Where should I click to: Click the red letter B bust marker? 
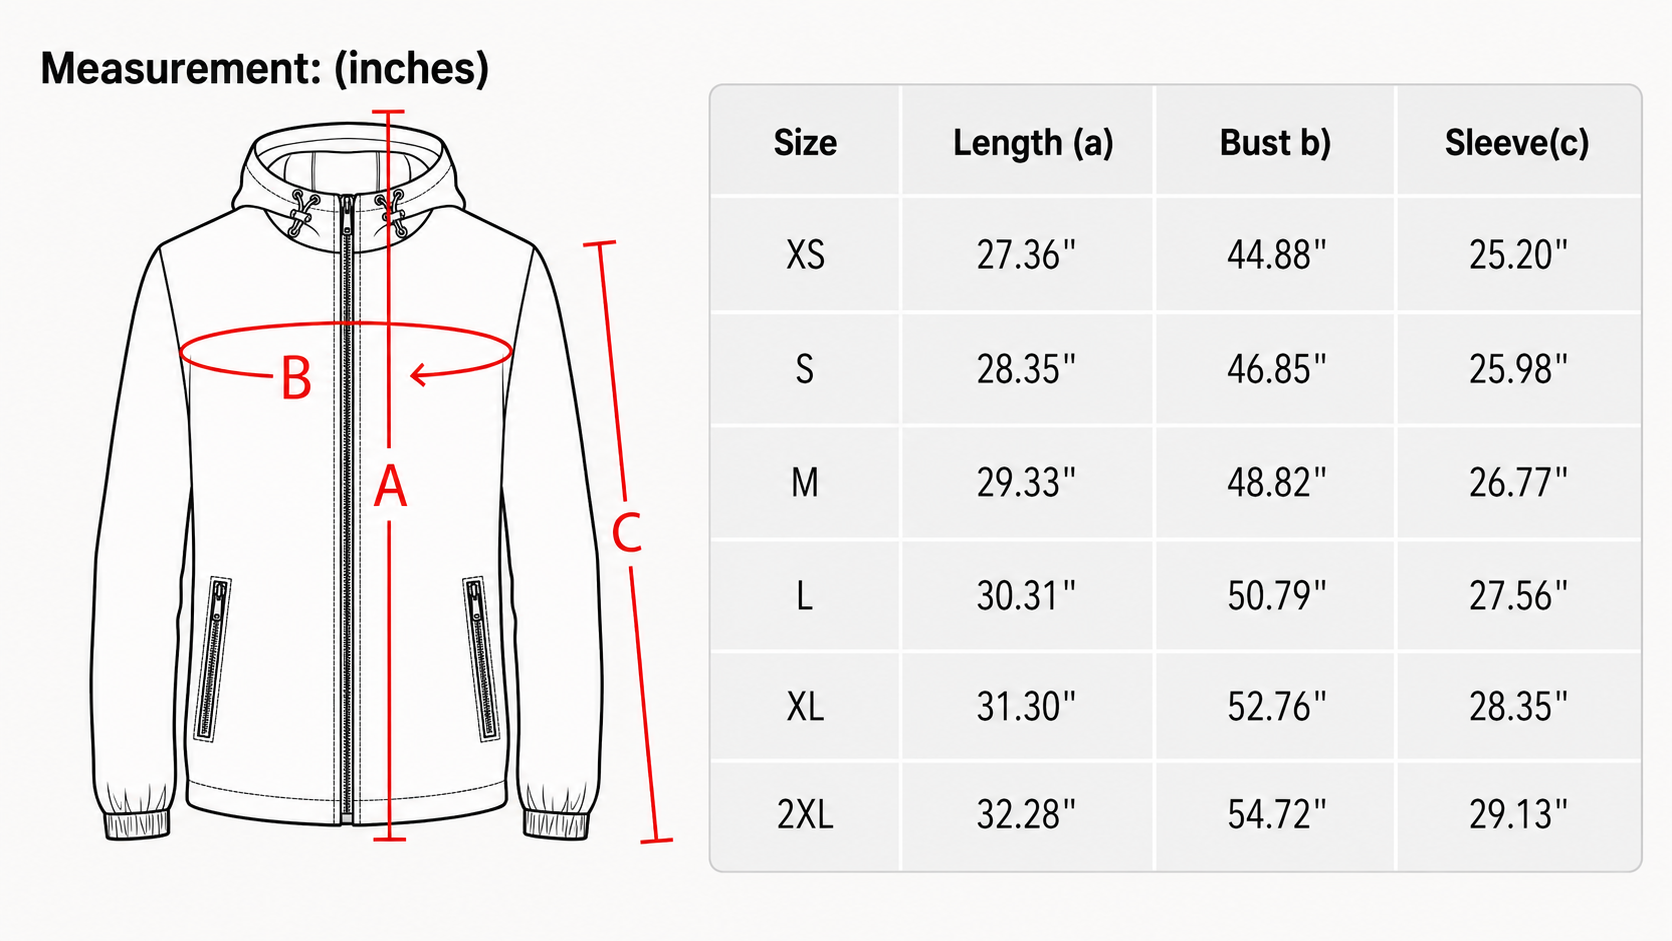click(295, 379)
